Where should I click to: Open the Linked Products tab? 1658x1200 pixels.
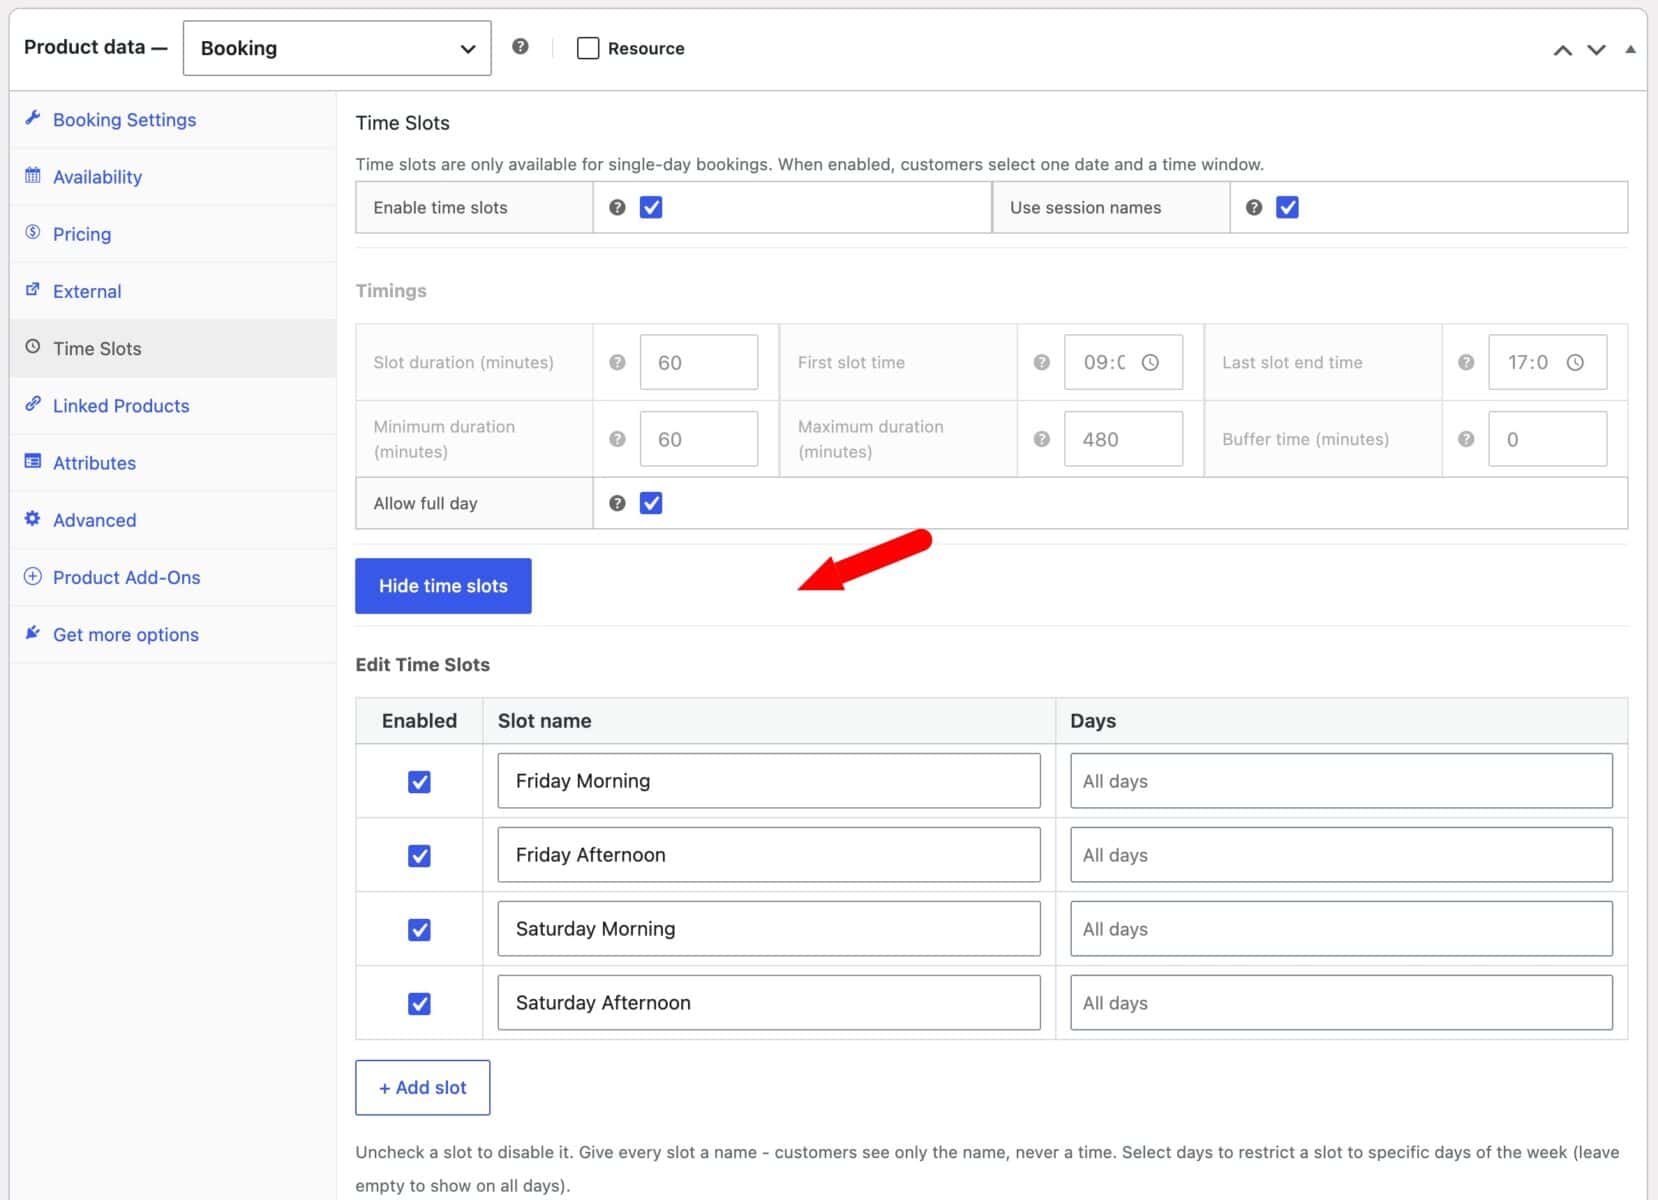(x=172, y=405)
